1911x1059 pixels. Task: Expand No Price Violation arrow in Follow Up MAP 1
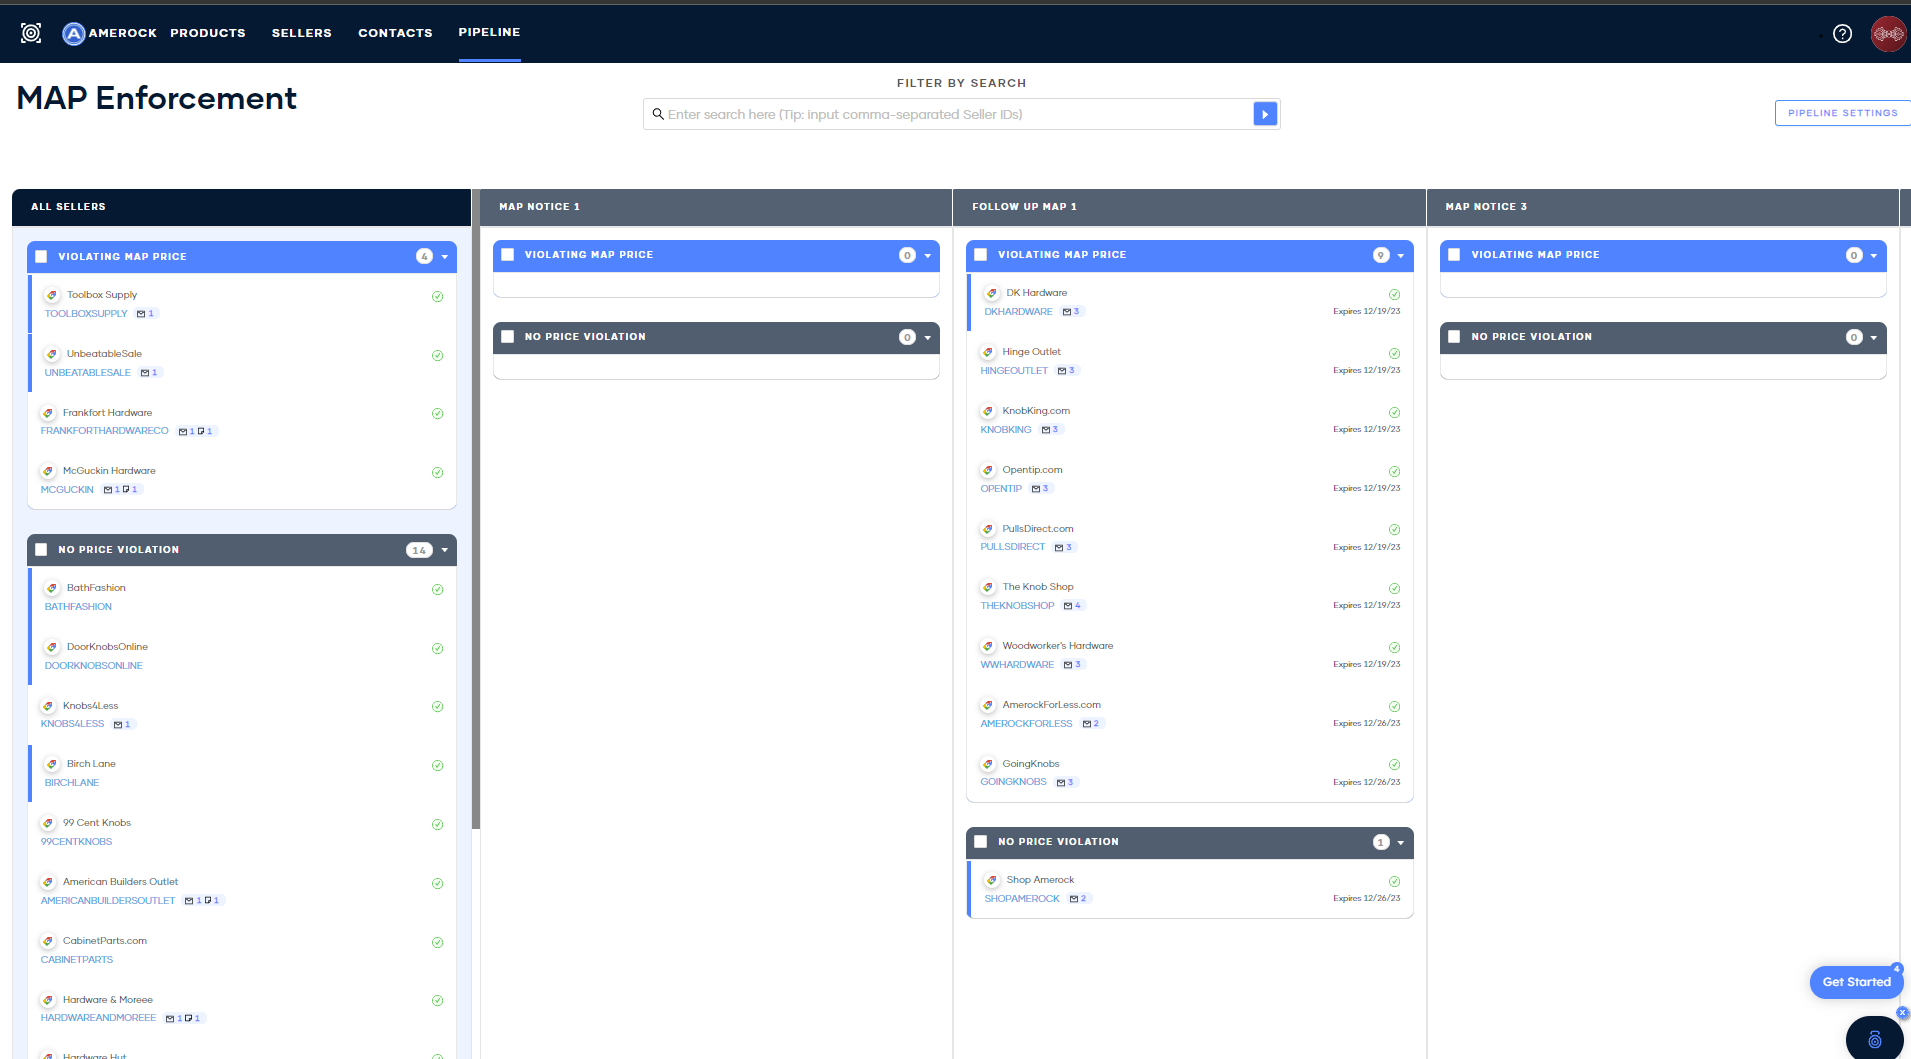[x=1400, y=842]
